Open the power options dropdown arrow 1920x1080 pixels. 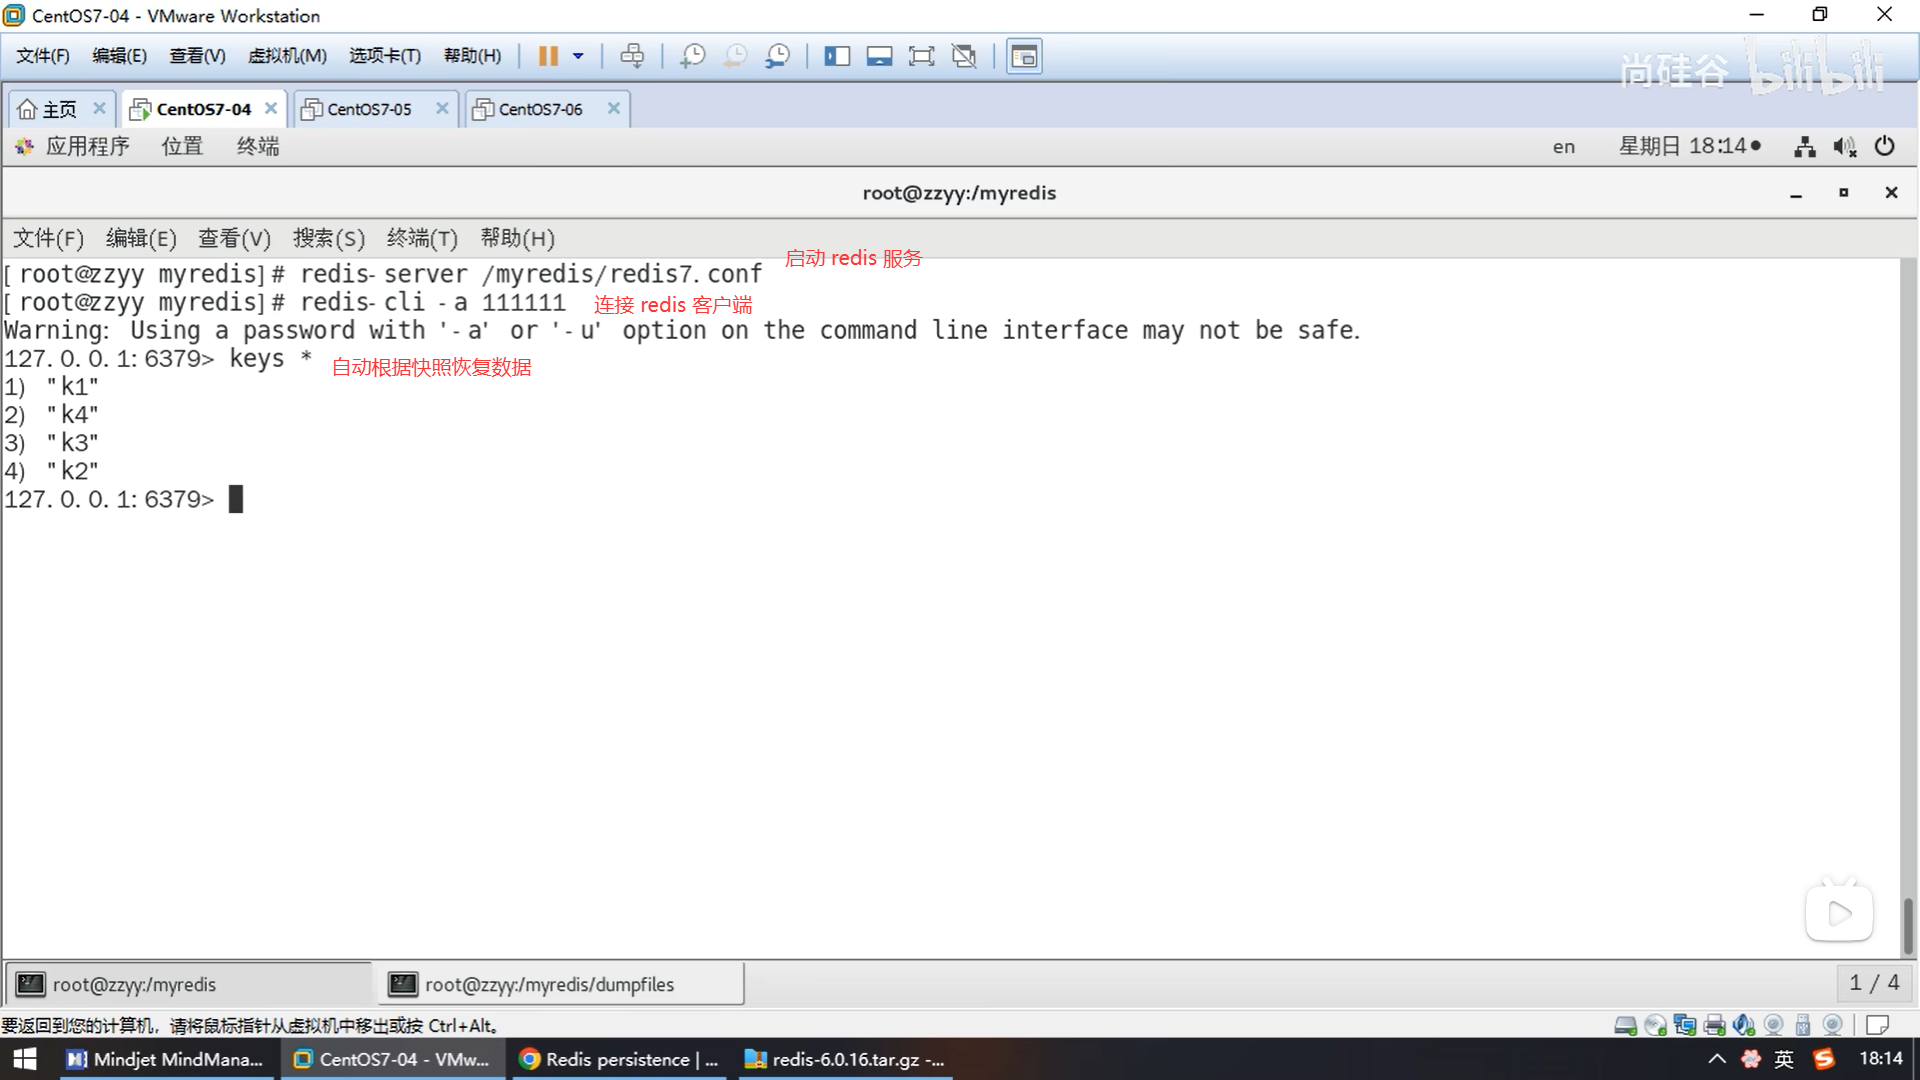578,56
